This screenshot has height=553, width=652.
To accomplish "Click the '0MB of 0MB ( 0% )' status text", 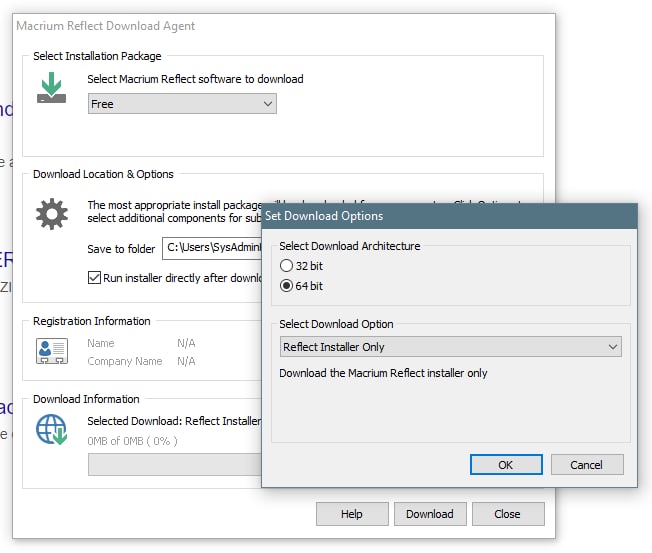I will (x=132, y=441).
